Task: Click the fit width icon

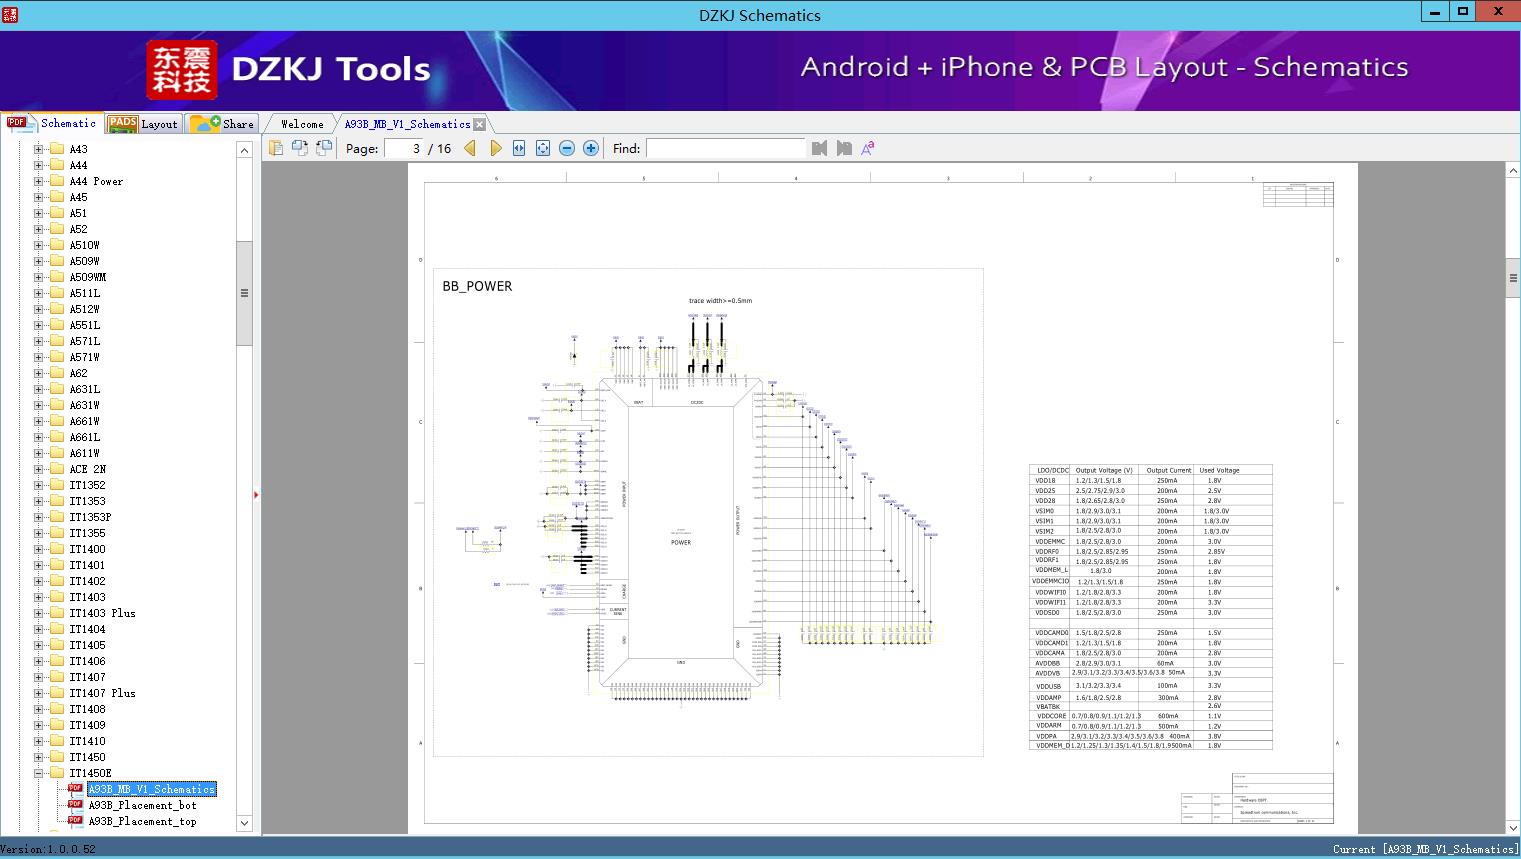Action: [x=519, y=148]
